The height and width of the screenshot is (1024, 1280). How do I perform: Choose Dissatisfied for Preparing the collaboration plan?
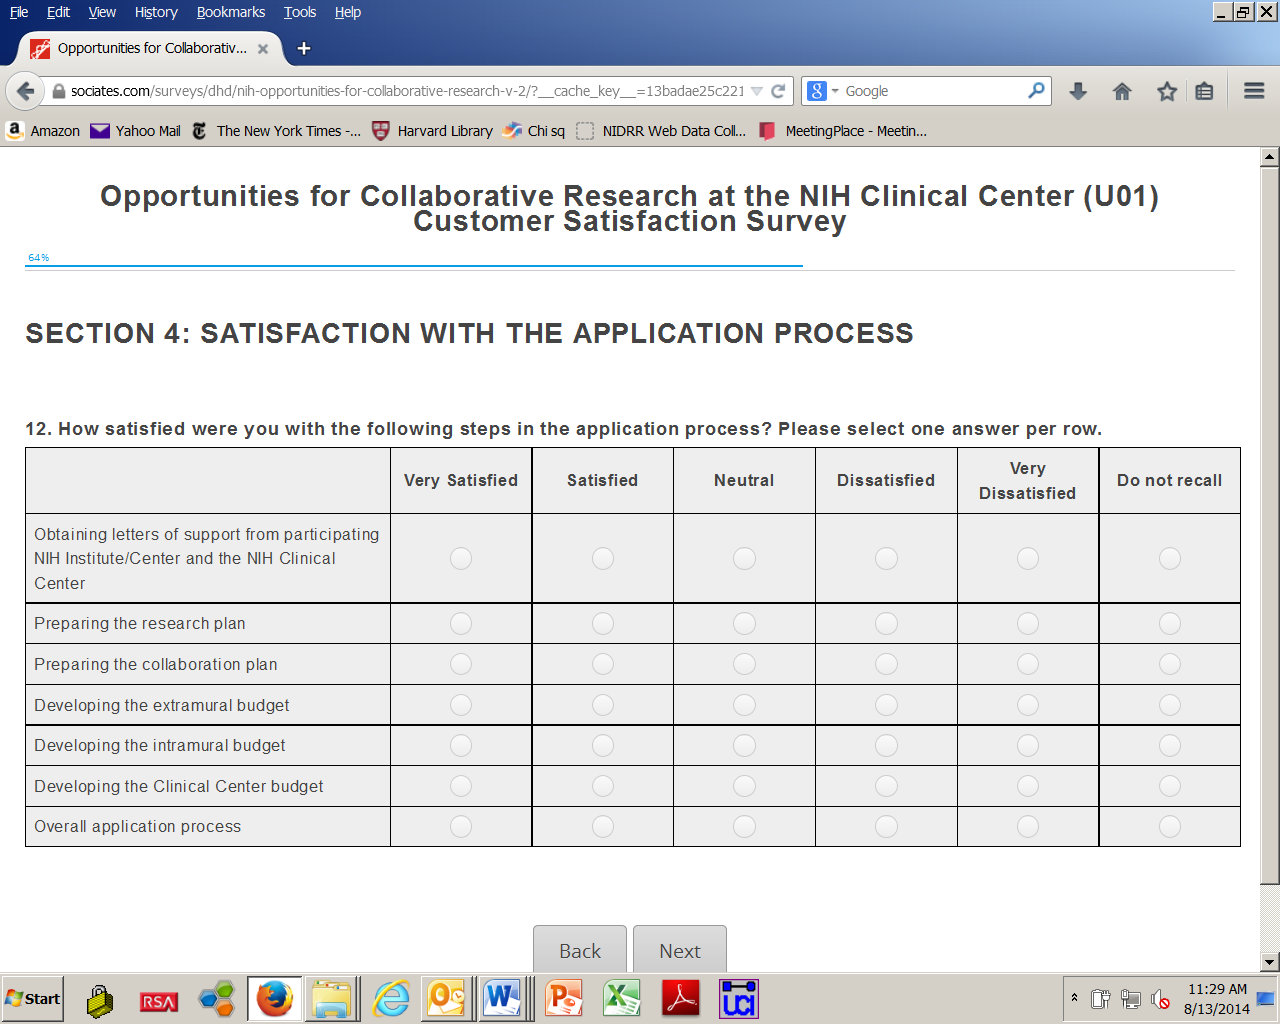pyautogui.click(x=887, y=664)
